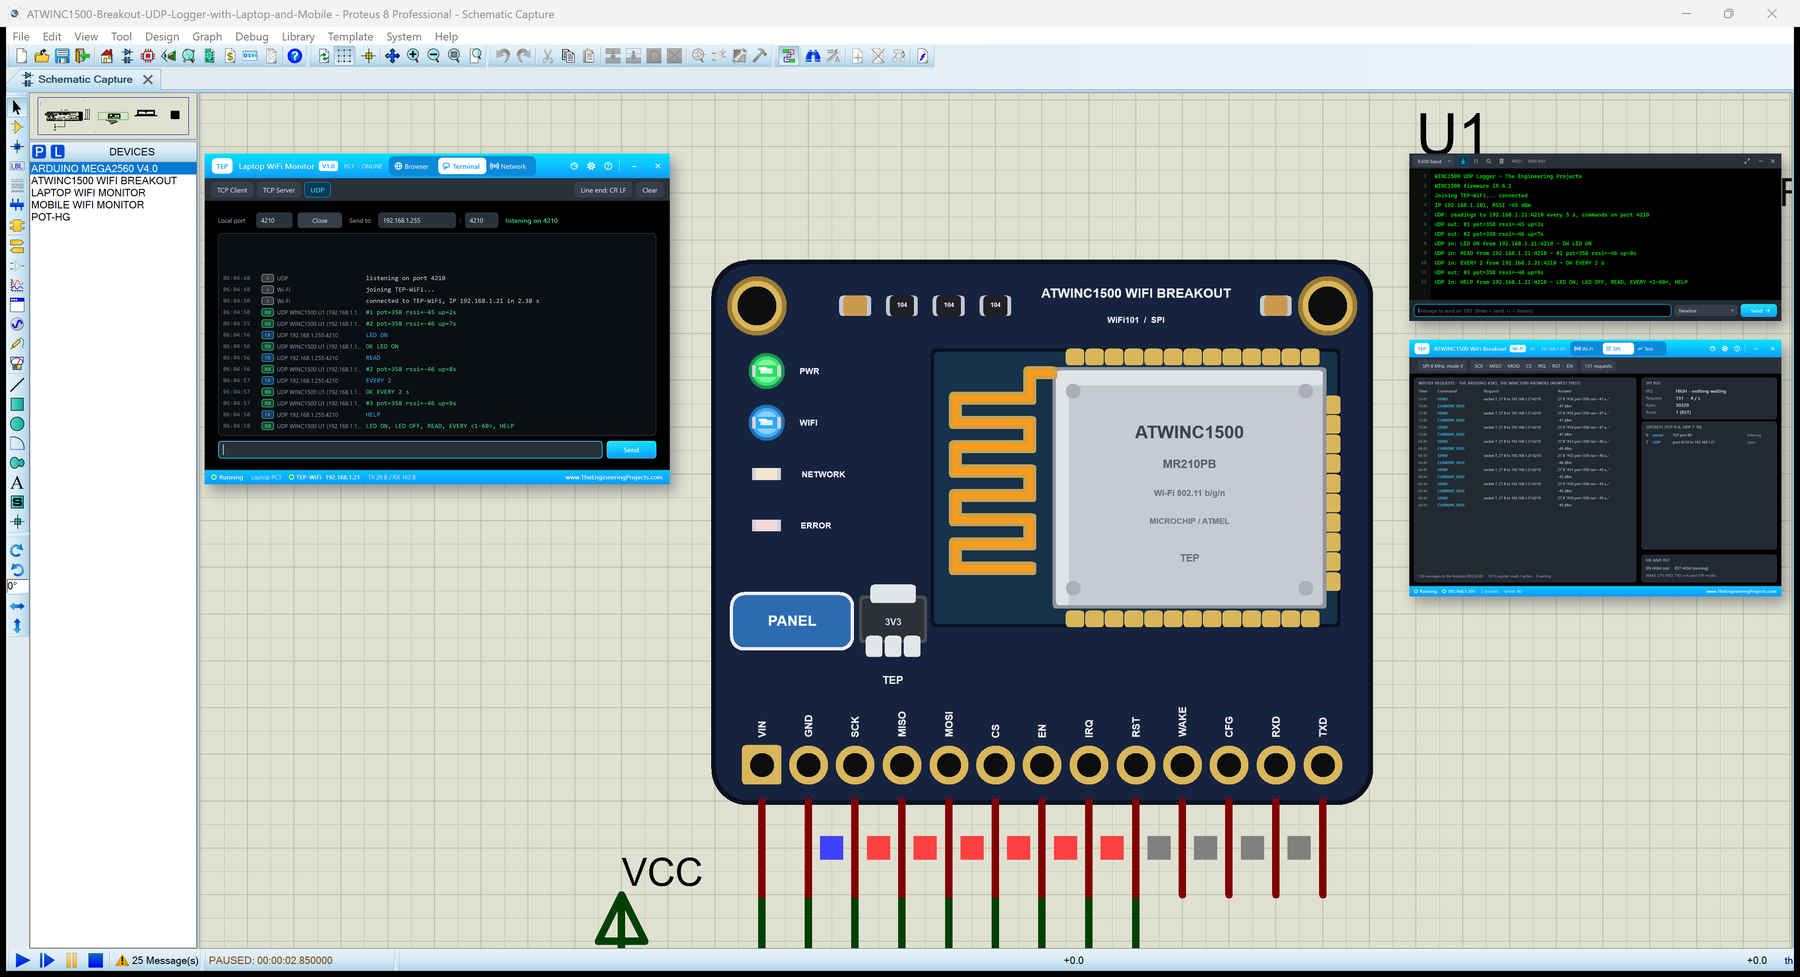The image size is (1800, 977).
Task: Toggle wire auto-router toolbar icon
Action: [789, 56]
